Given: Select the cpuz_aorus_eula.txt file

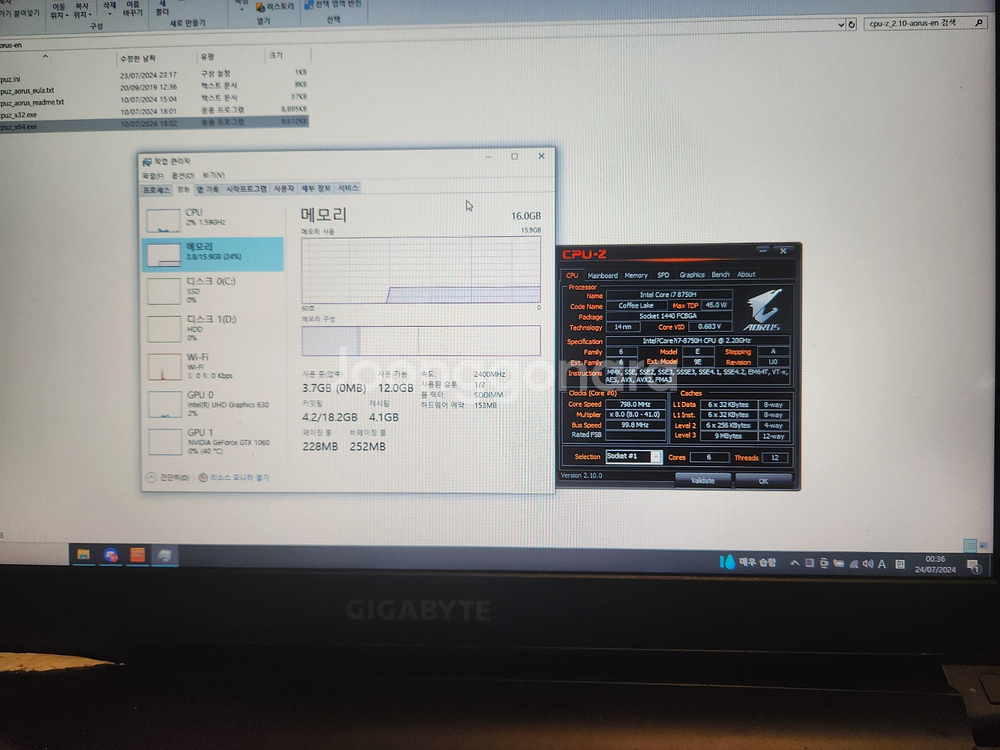Looking at the screenshot, I should [x=154, y=89].
